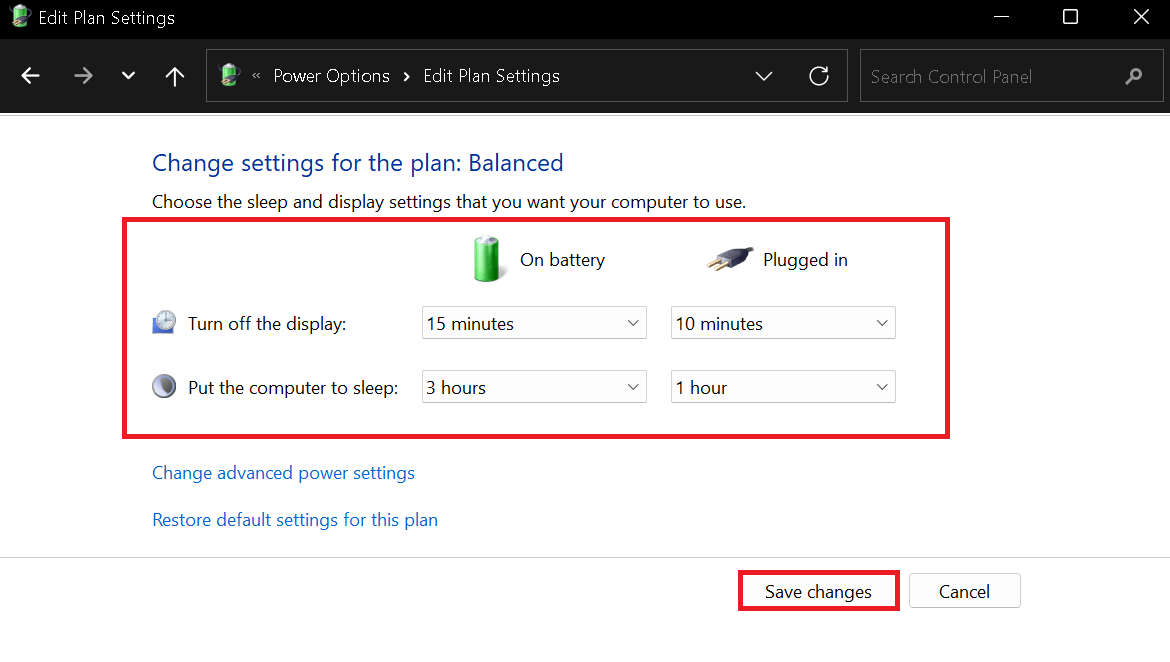
Task: Navigate to Power Options breadcrumb
Action: point(331,75)
